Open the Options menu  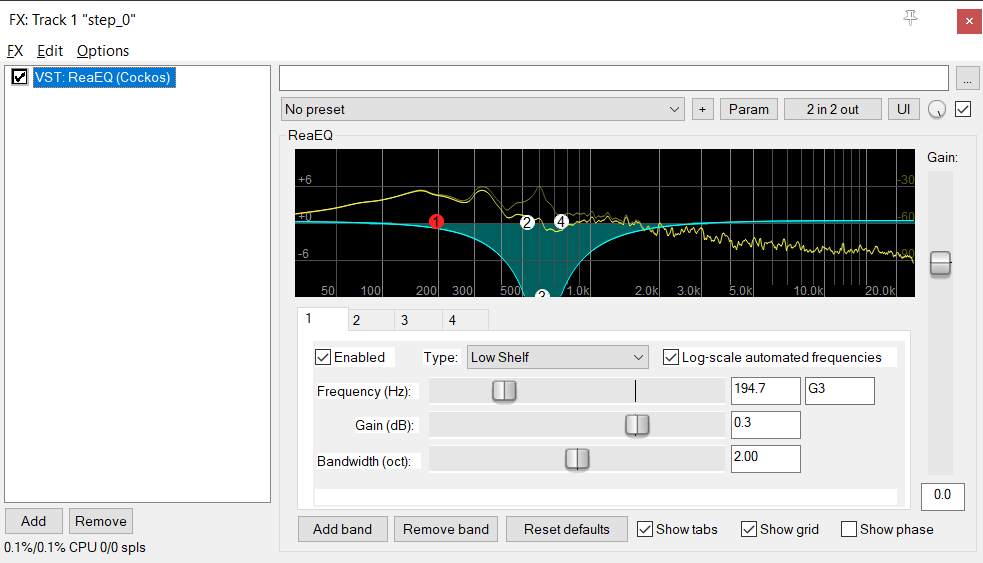(x=102, y=50)
